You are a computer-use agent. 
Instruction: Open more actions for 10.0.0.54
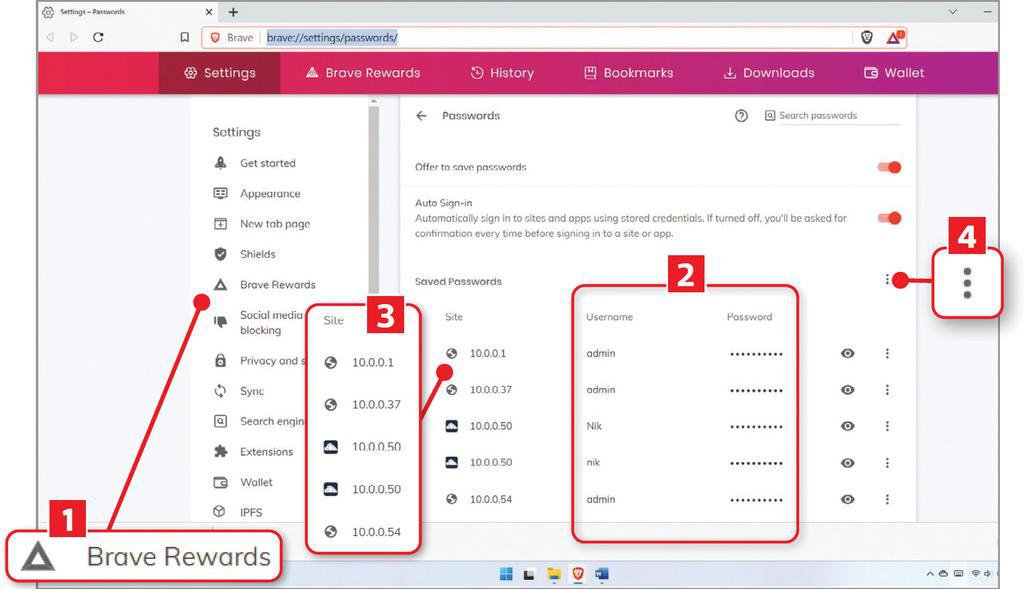pos(887,499)
